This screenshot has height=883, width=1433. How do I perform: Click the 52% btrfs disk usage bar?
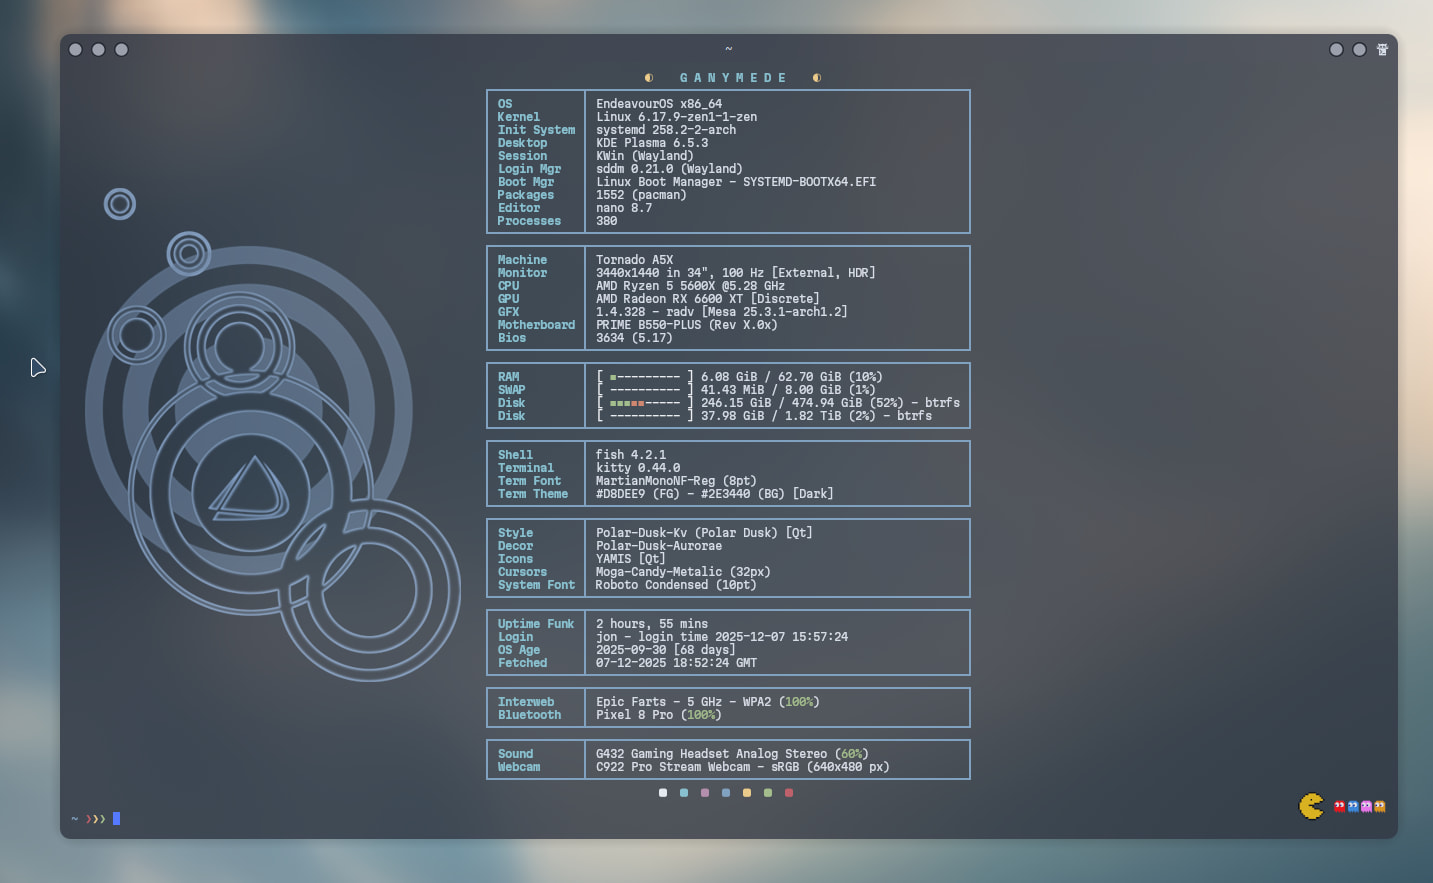point(645,403)
